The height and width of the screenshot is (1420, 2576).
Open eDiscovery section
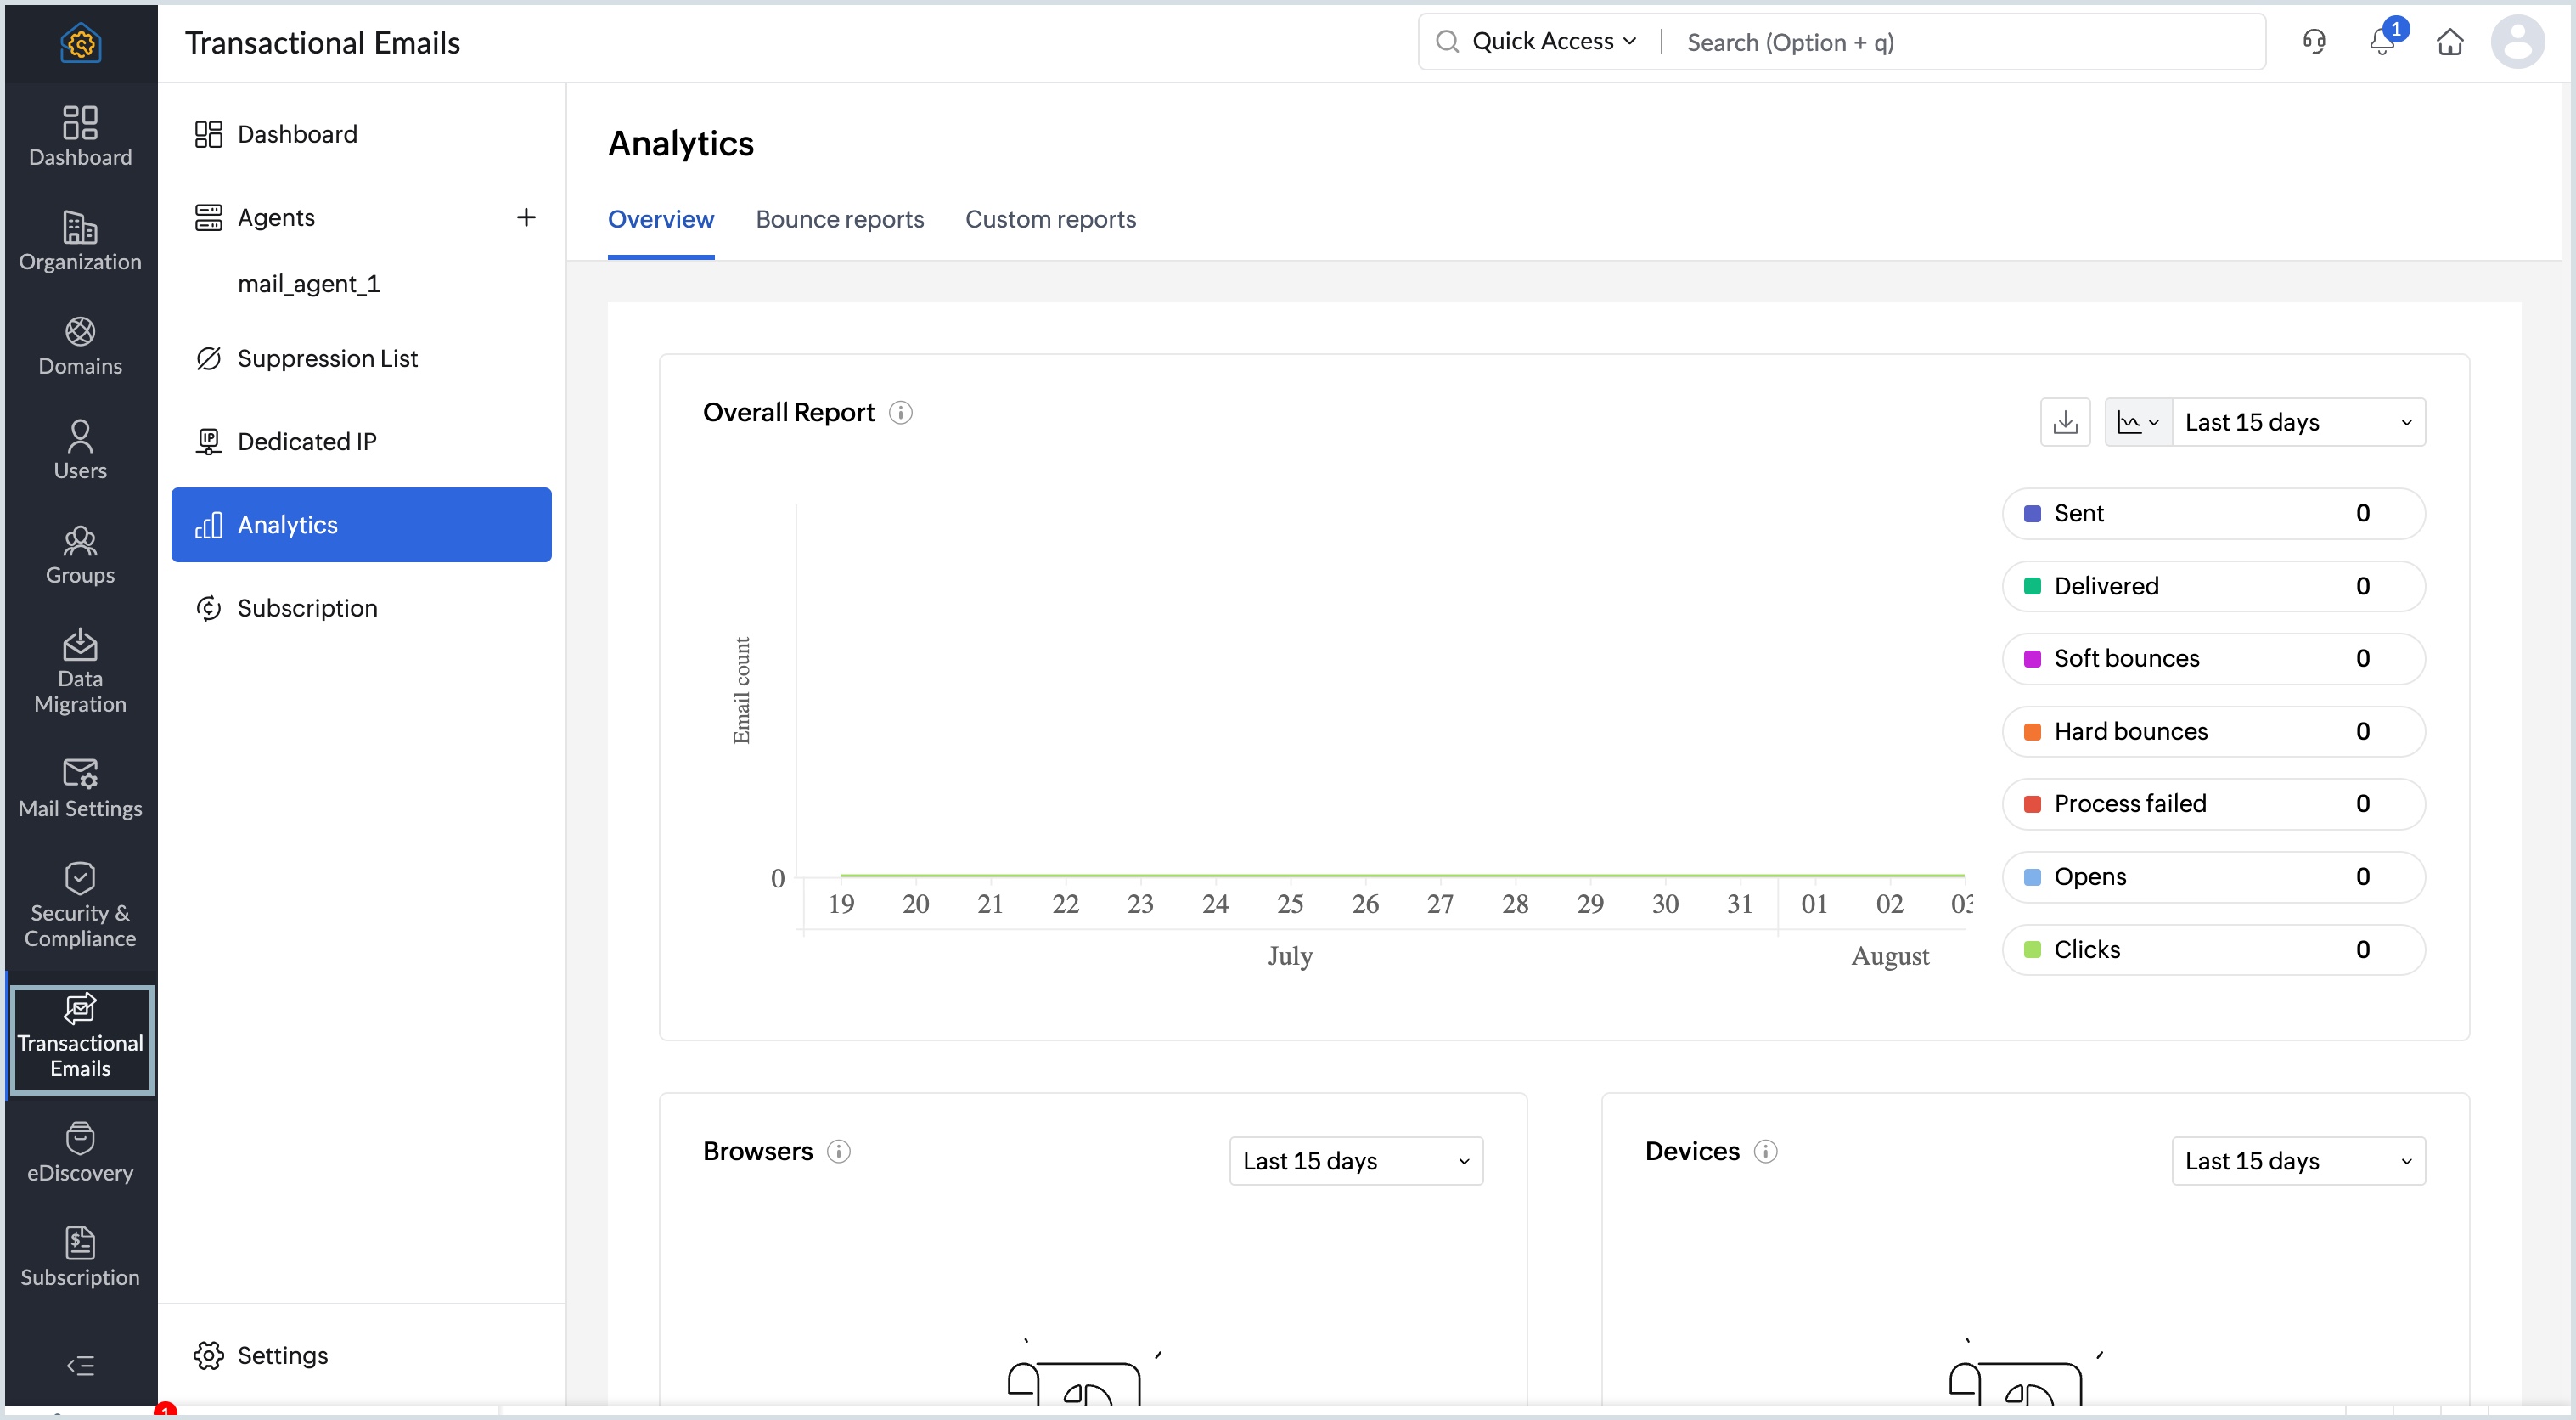point(80,1152)
